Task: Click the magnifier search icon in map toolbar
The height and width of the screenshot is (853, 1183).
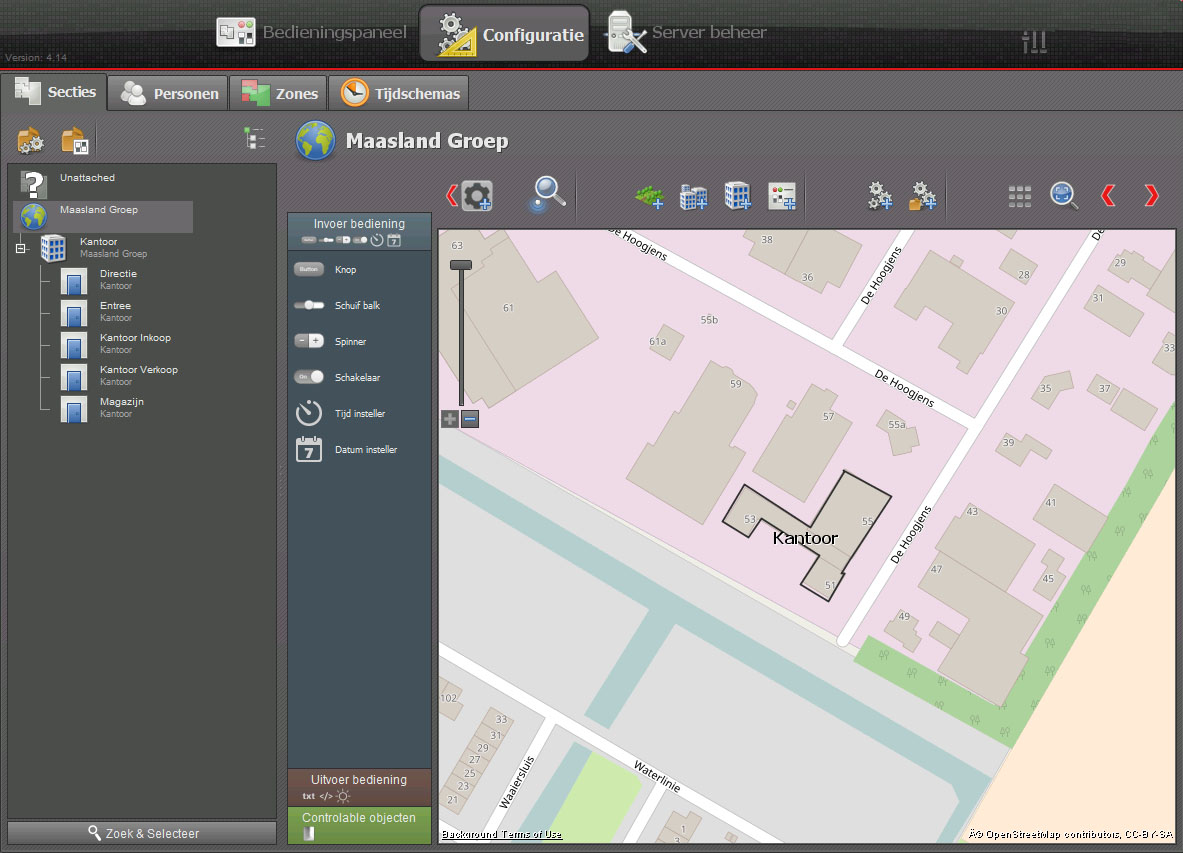Action: 548,194
